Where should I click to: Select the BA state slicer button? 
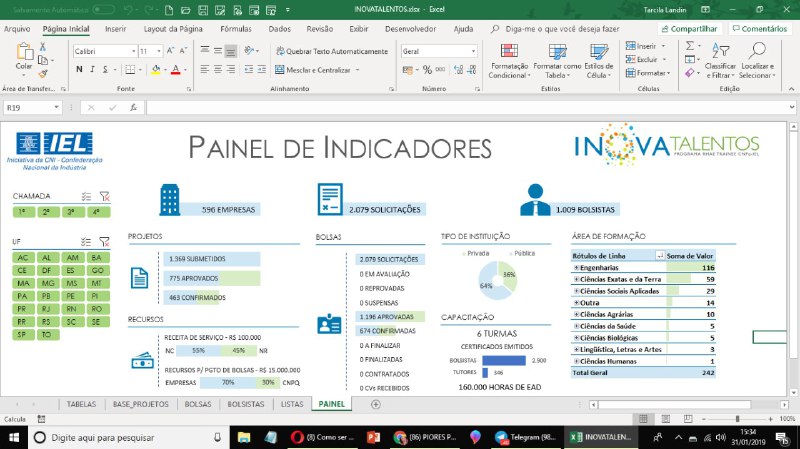(97, 258)
